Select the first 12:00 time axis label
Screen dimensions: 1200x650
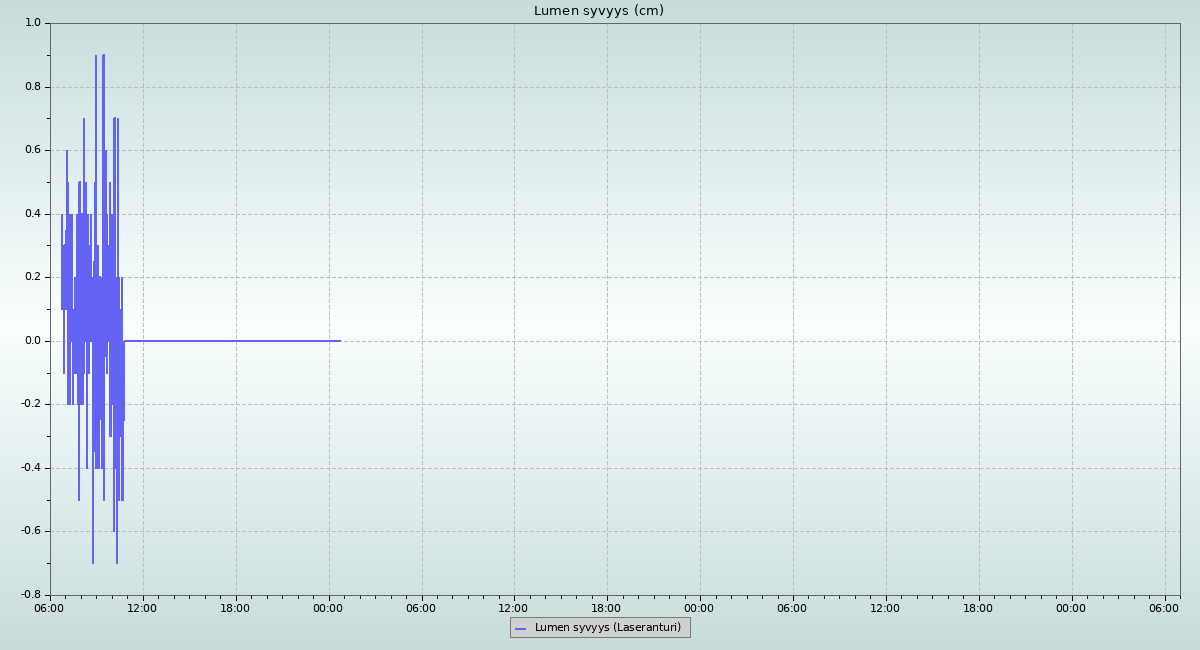click(x=143, y=608)
